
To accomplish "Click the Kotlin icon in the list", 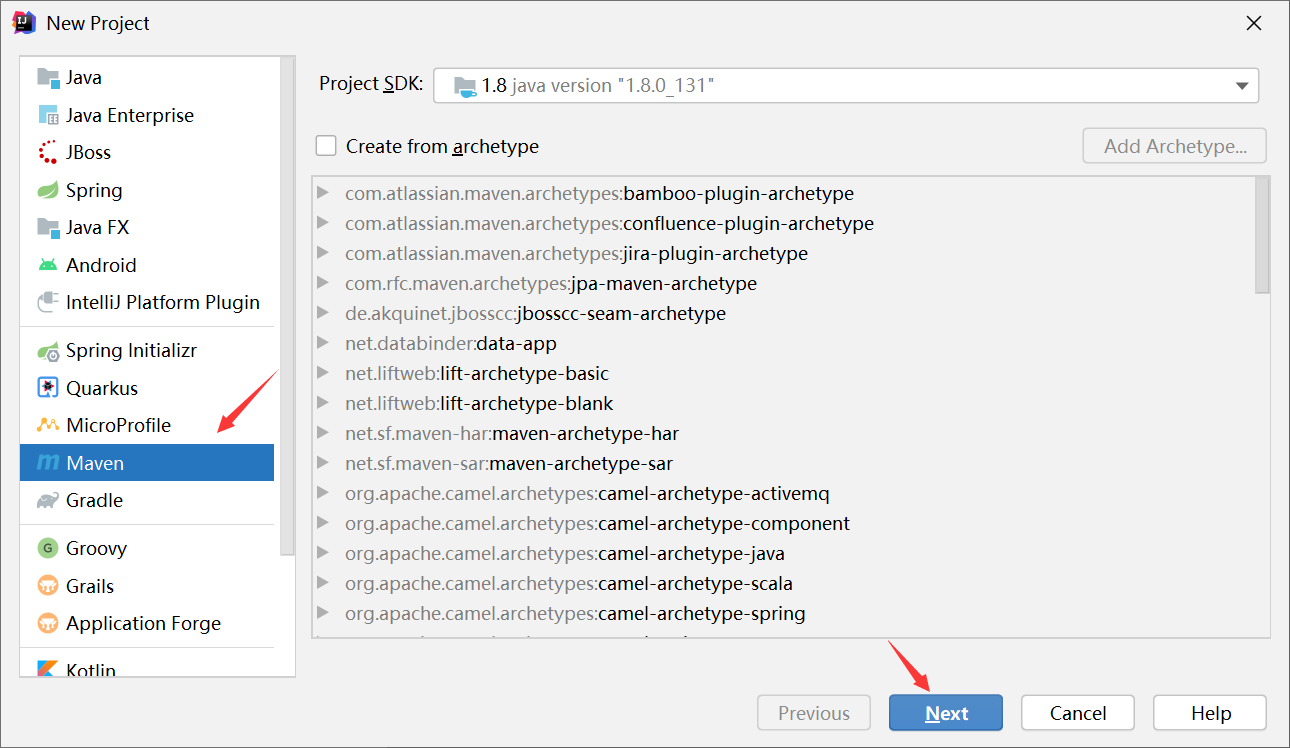I will click(x=48, y=669).
